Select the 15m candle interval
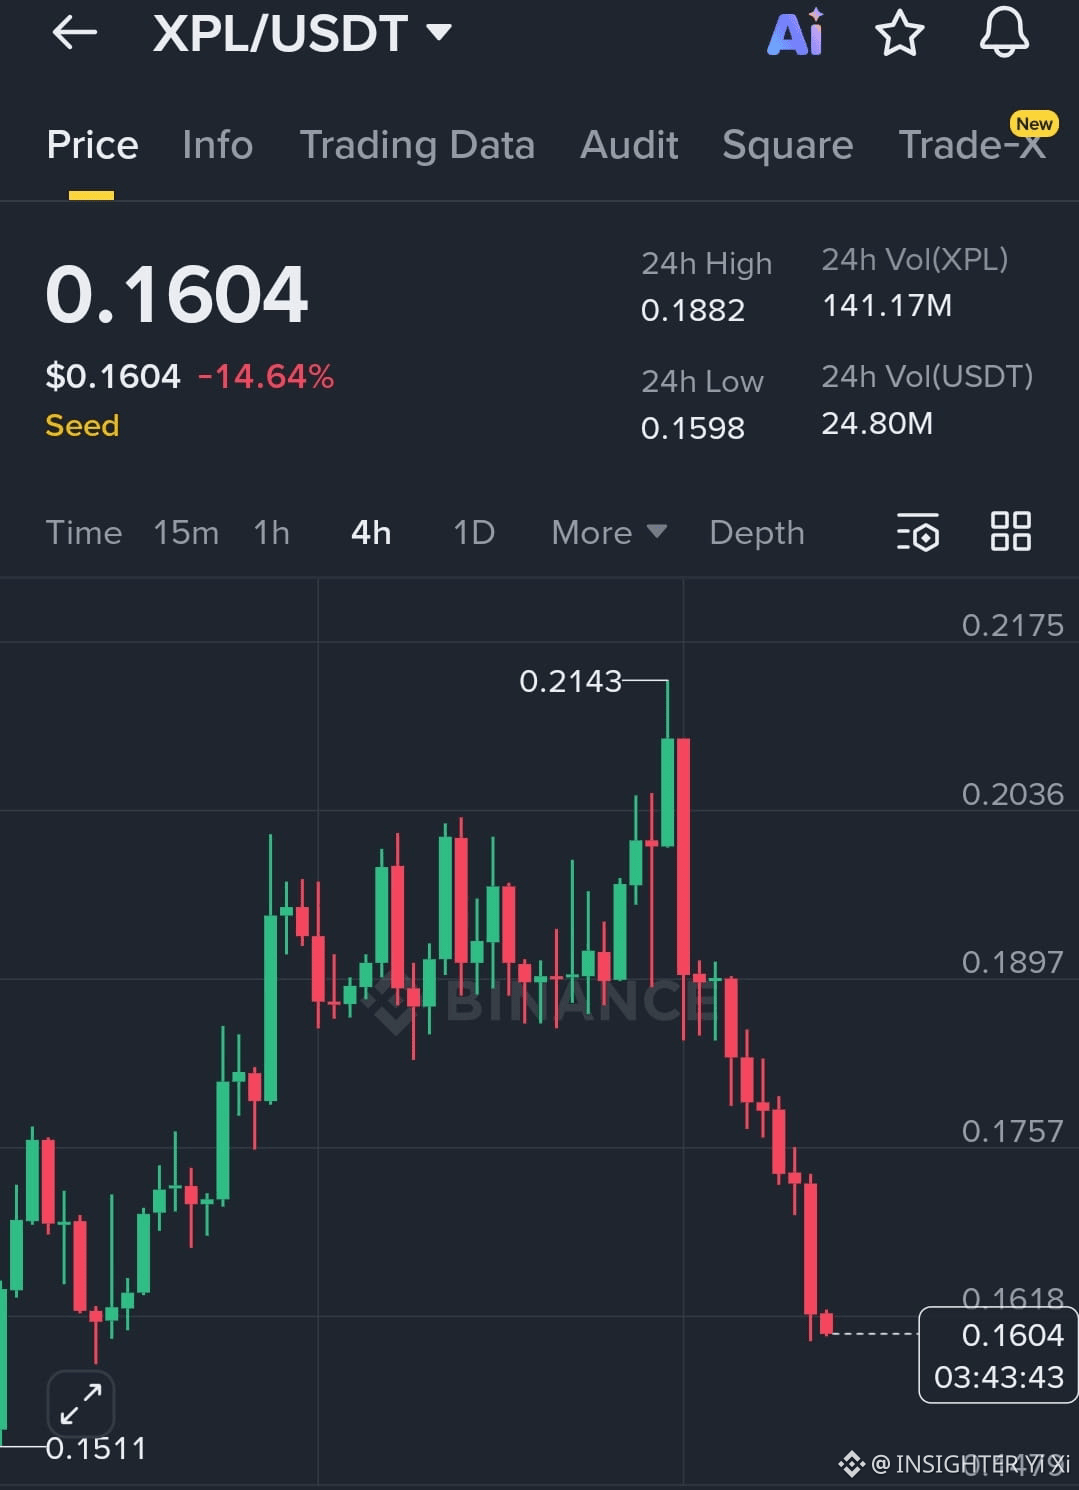1079x1490 pixels. [x=186, y=533]
